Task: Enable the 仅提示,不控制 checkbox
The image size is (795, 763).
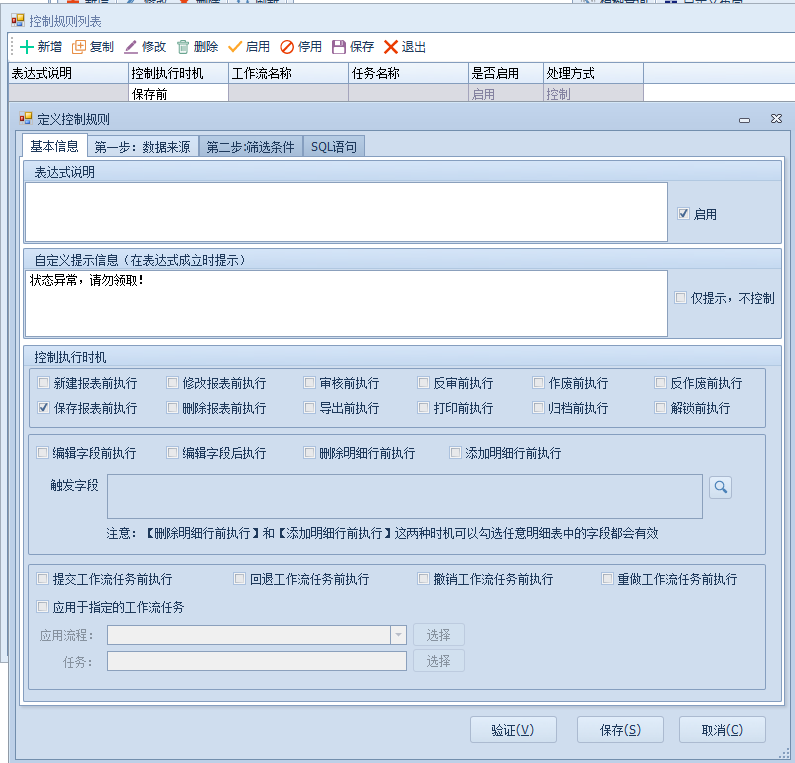Action: pyautogui.click(x=681, y=298)
